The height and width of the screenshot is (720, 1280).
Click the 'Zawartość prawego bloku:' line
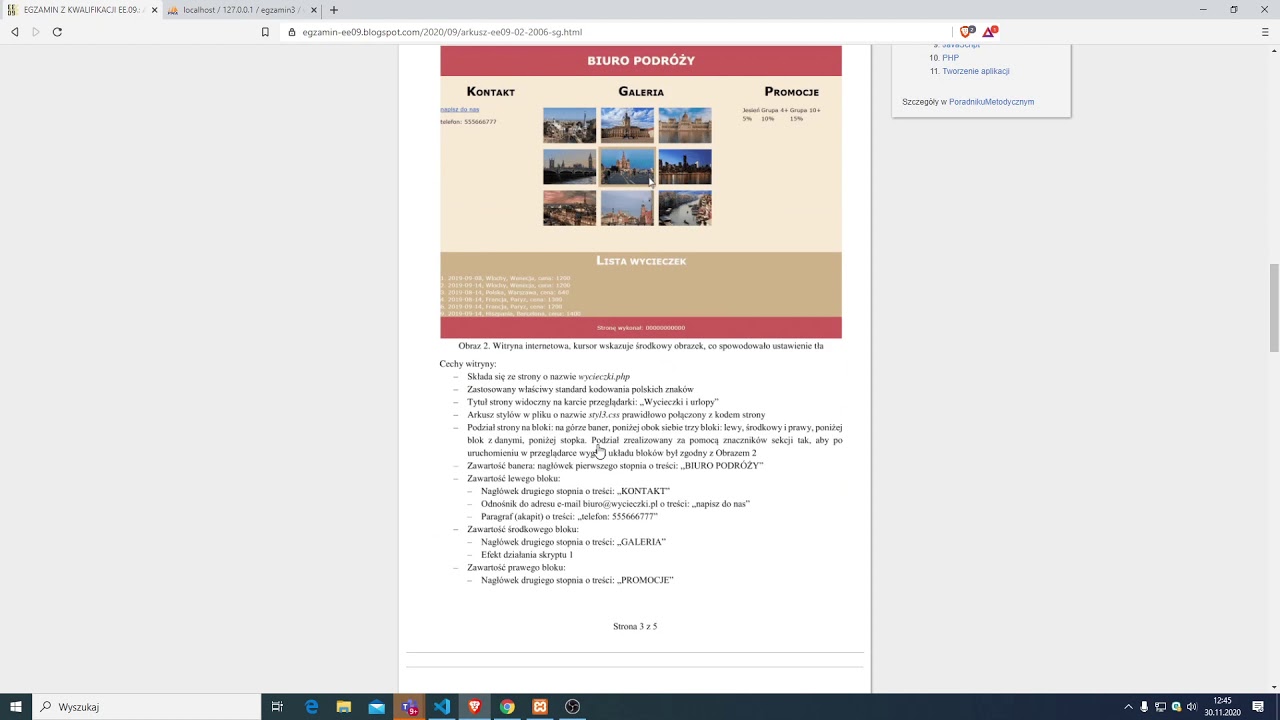tap(516, 567)
